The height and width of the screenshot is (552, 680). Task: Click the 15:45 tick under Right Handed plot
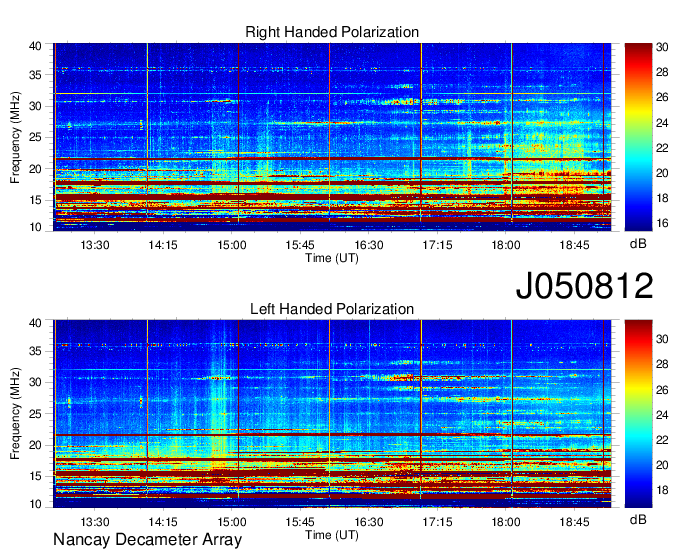pyautogui.click(x=300, y=245)
